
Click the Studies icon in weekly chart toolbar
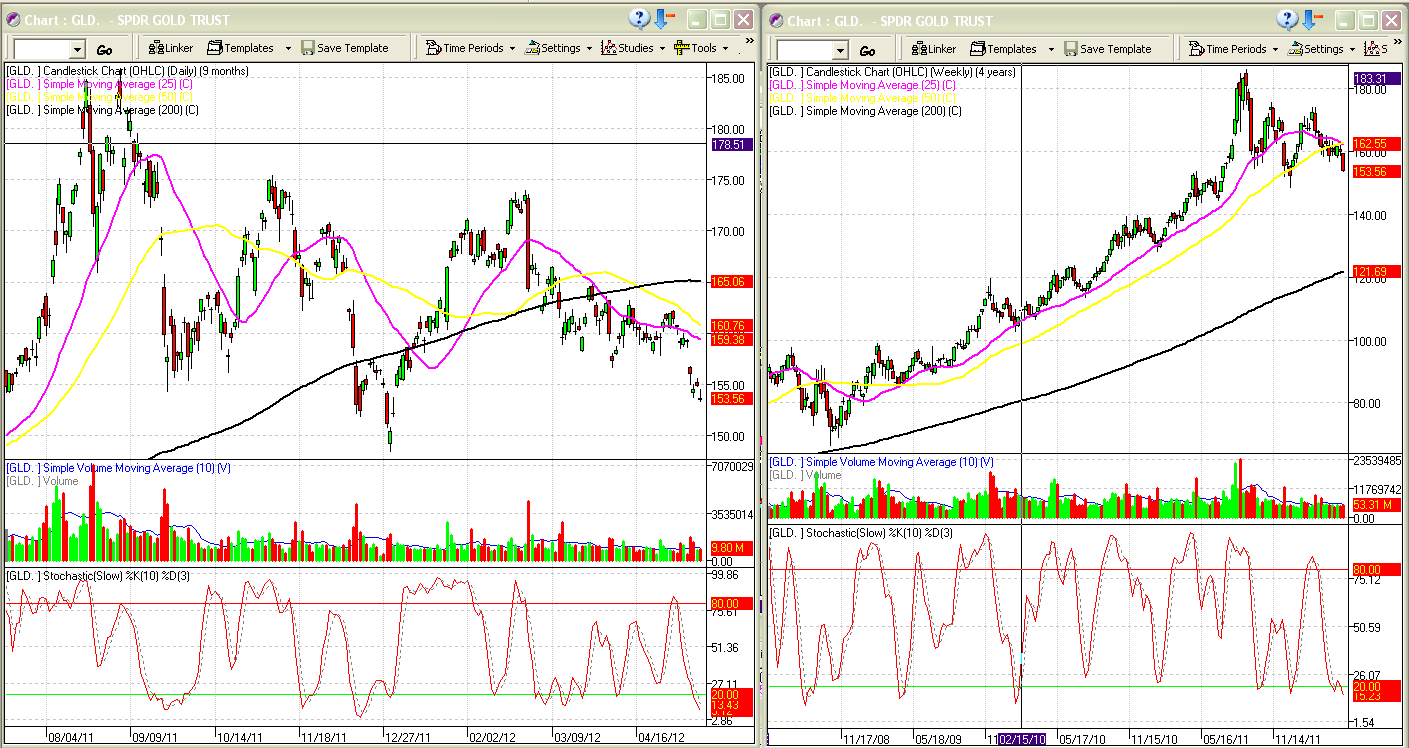point(1372,49)
